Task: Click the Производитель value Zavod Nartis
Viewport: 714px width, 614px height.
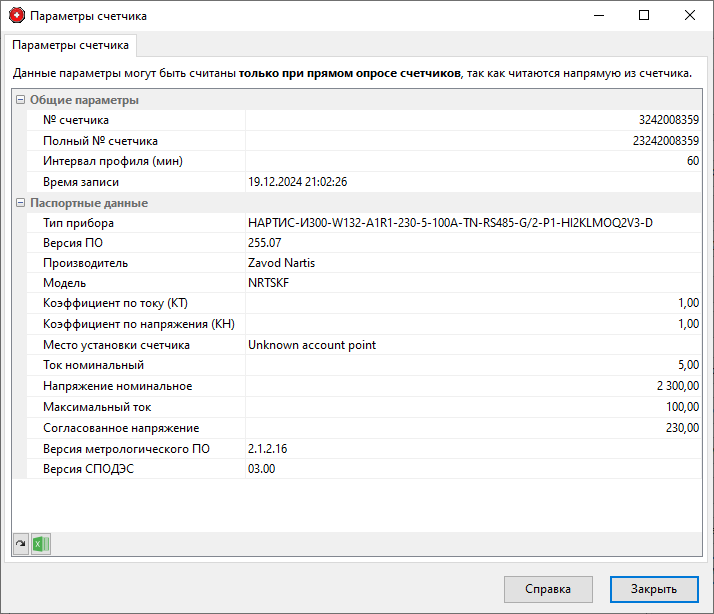Action: click(x=281, y=263)
